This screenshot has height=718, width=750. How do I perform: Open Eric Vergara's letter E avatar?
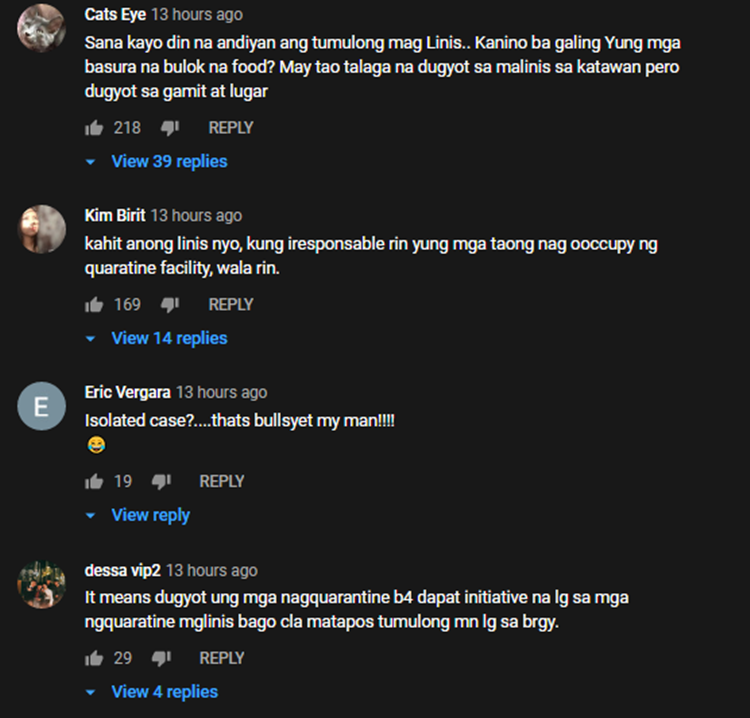point(42,406)
